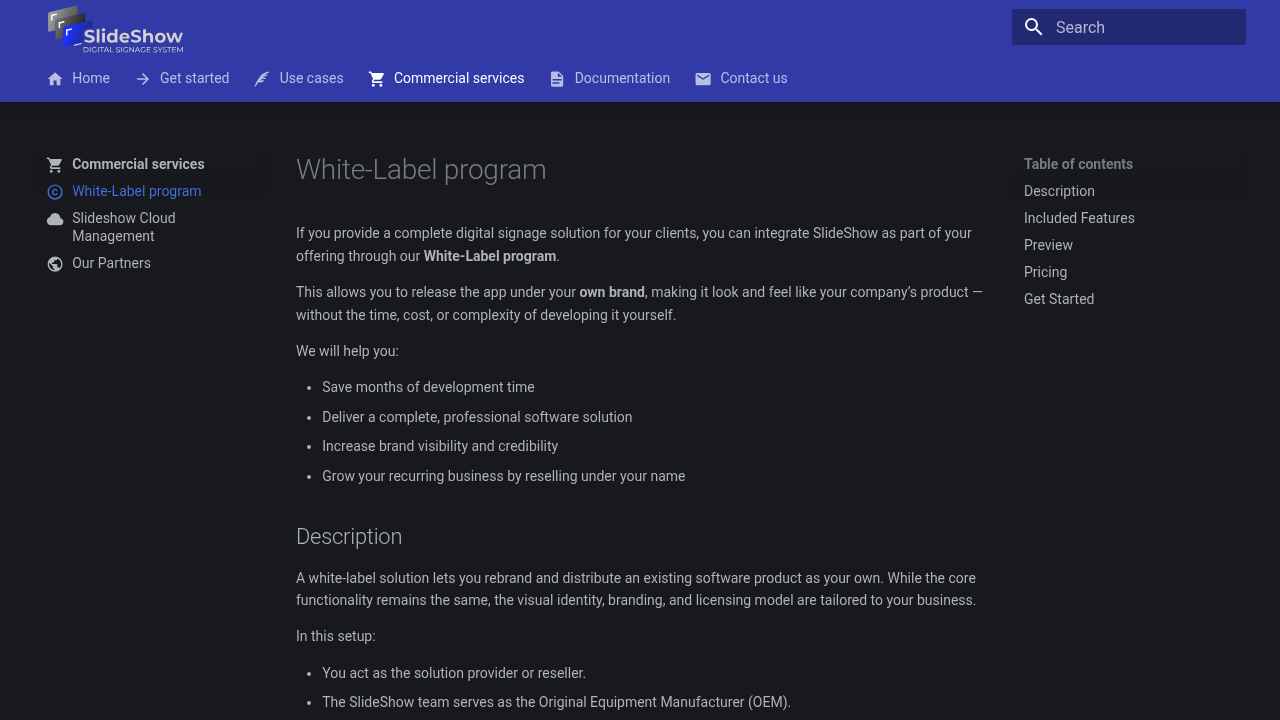Jump to the Pricing section
1280x720 pixels.
click(1045, 272)
